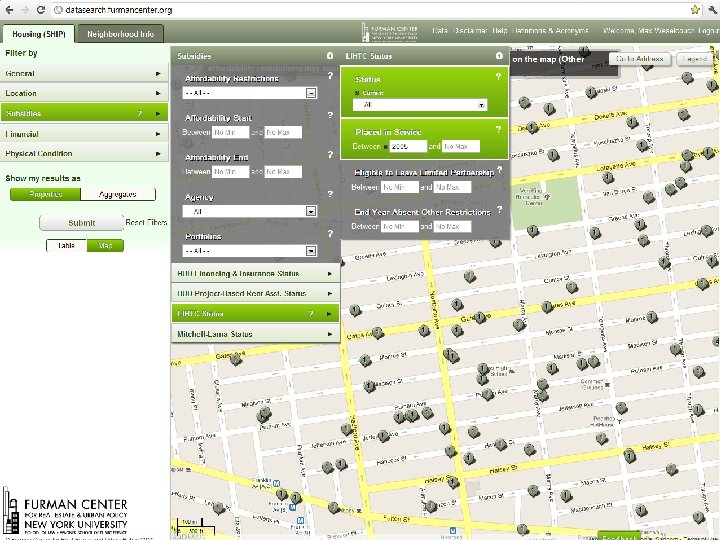Click the Placed in Service minimum year field
720x540 pixels.
pyautogui.click(x=408, y=146)
